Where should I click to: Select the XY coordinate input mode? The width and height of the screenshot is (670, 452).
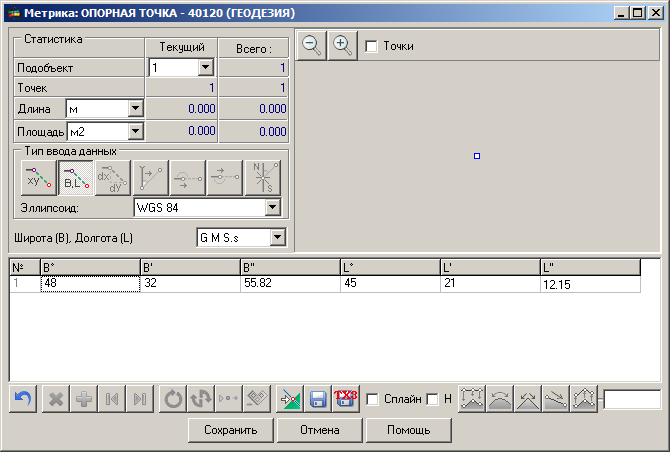[x=37, y=177]
